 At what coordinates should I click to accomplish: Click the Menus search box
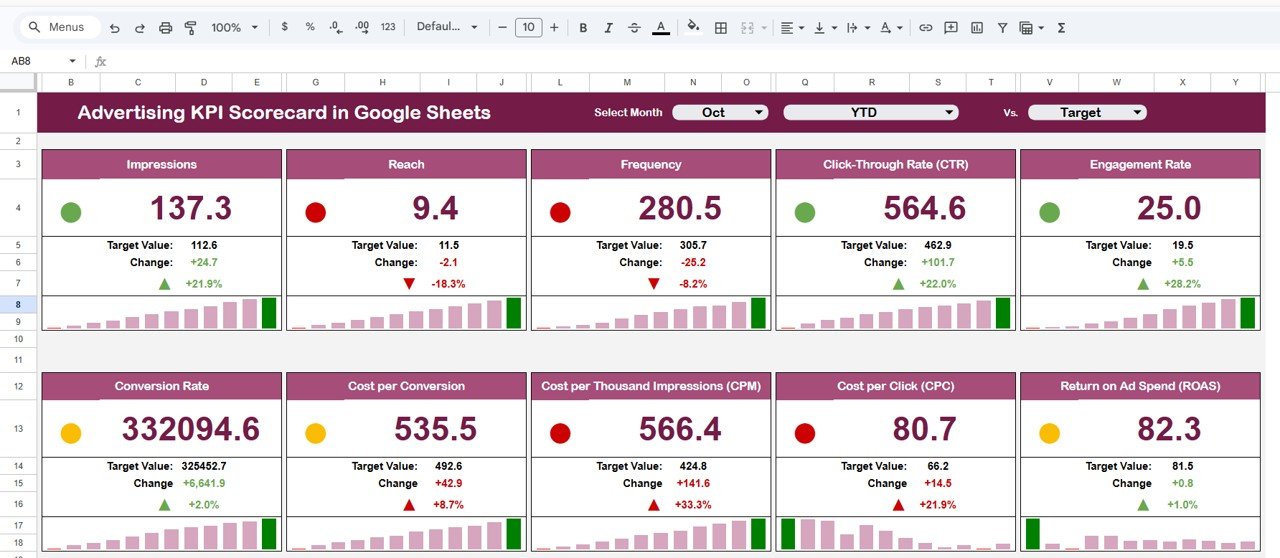pos(62,28)
